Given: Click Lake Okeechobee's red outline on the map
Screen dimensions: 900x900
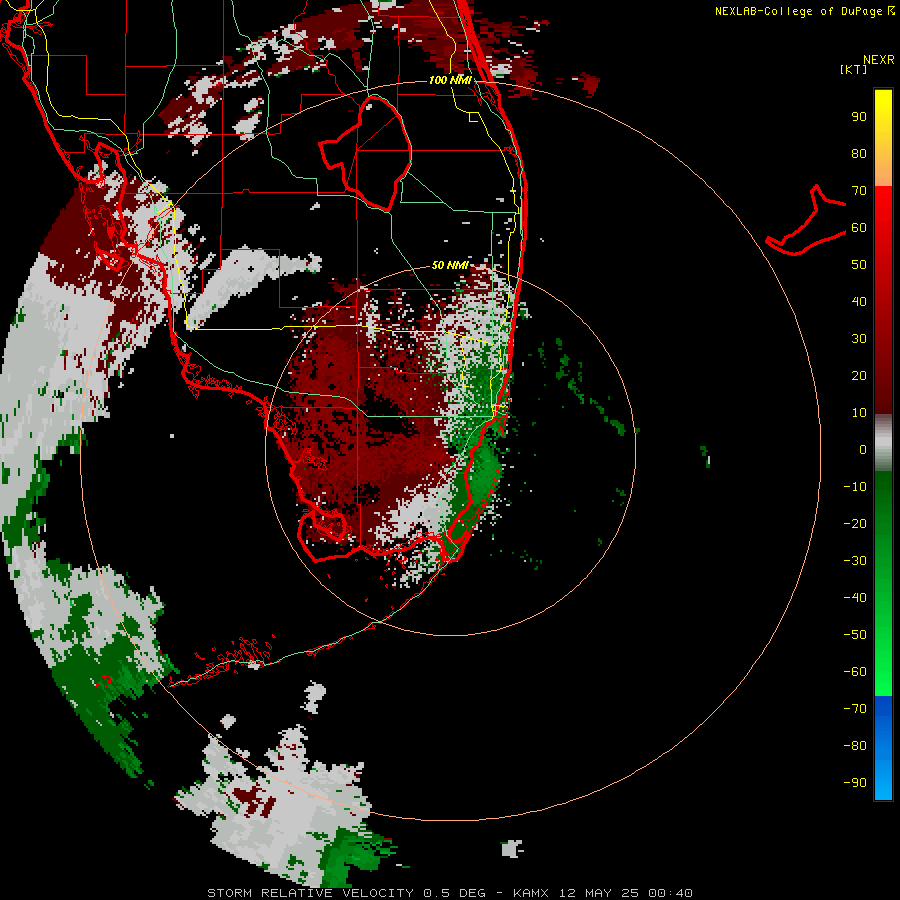Looking at the screenshot, I should pyautogui.click(x=365, y=153).
